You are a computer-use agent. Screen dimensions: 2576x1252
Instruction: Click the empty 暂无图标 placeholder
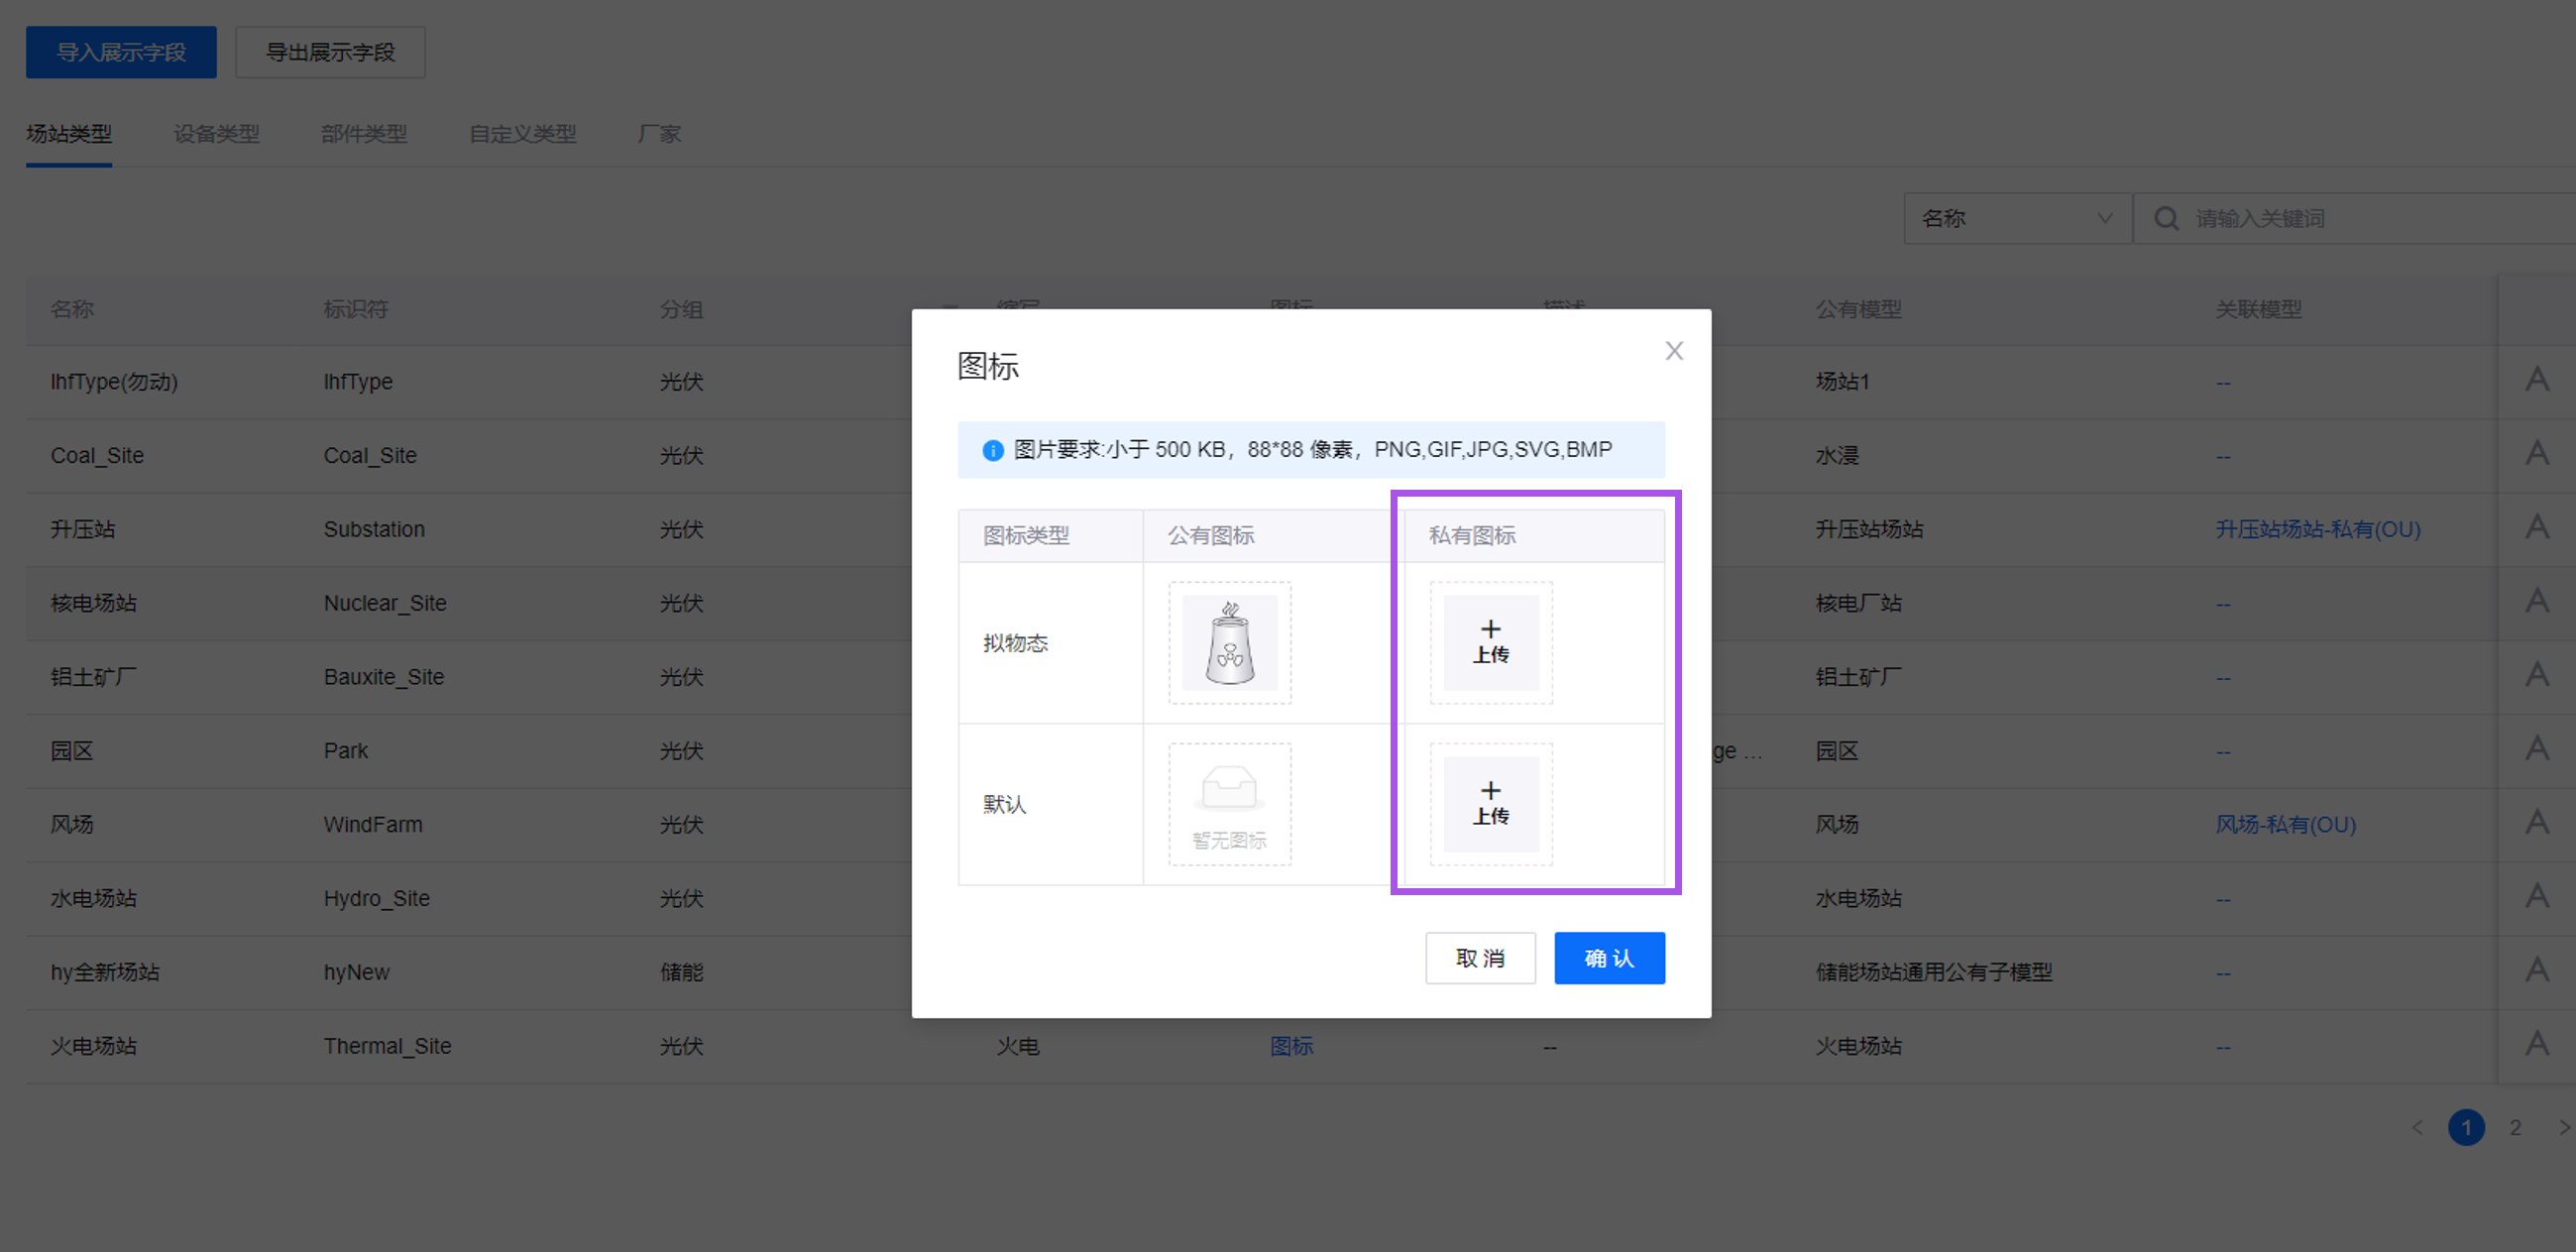tap(1229, 803)
